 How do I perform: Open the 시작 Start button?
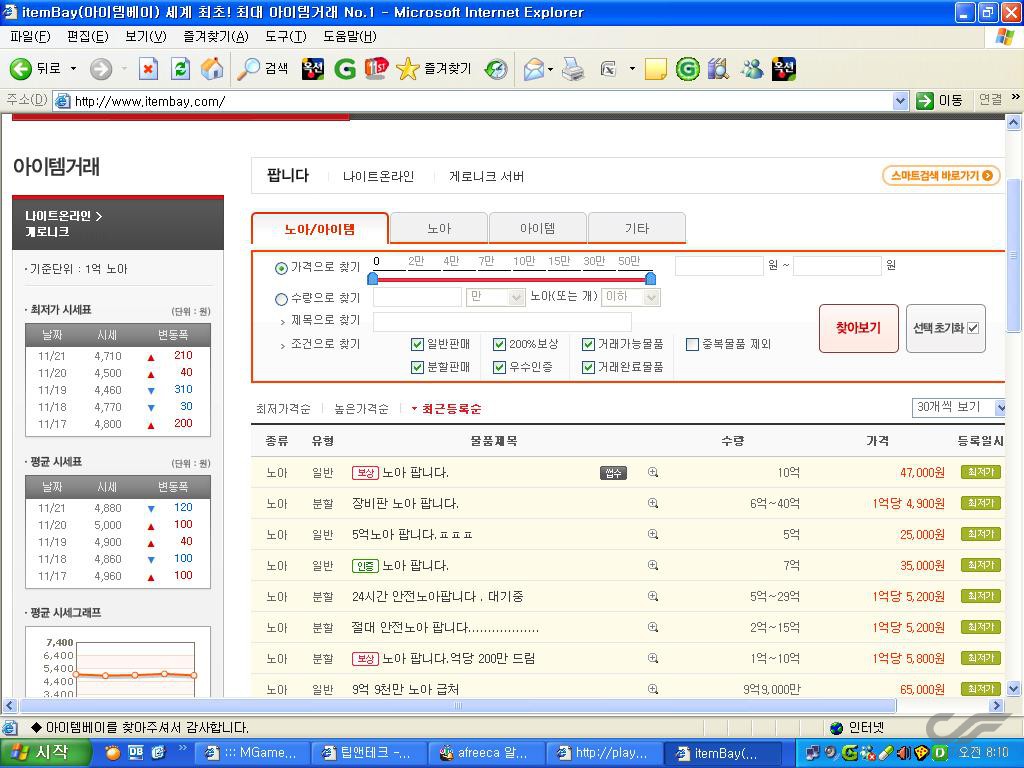click(44, 753)
